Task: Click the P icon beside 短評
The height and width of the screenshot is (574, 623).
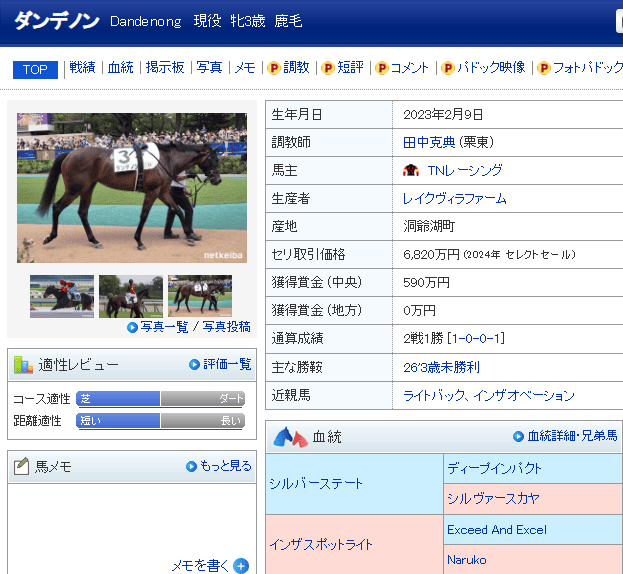Action: pyautogui.click(x=328, y=68)
